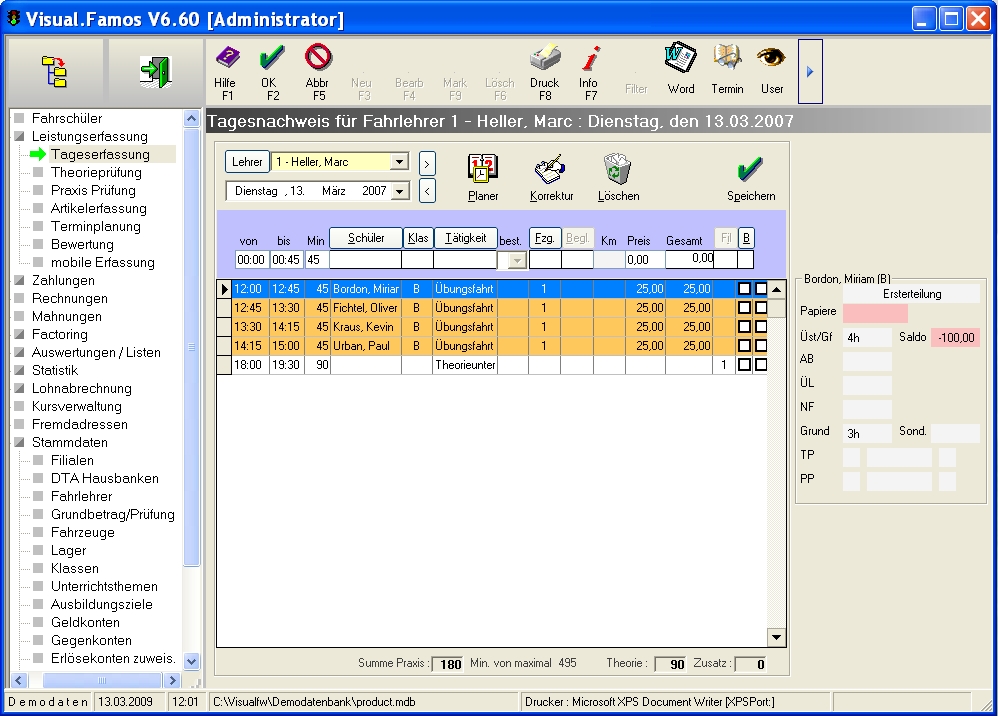Screen dimensions: 998x716
Task: Tick first checkbox in Bordon, Miriam row
Action: click(x=744, y=289)
